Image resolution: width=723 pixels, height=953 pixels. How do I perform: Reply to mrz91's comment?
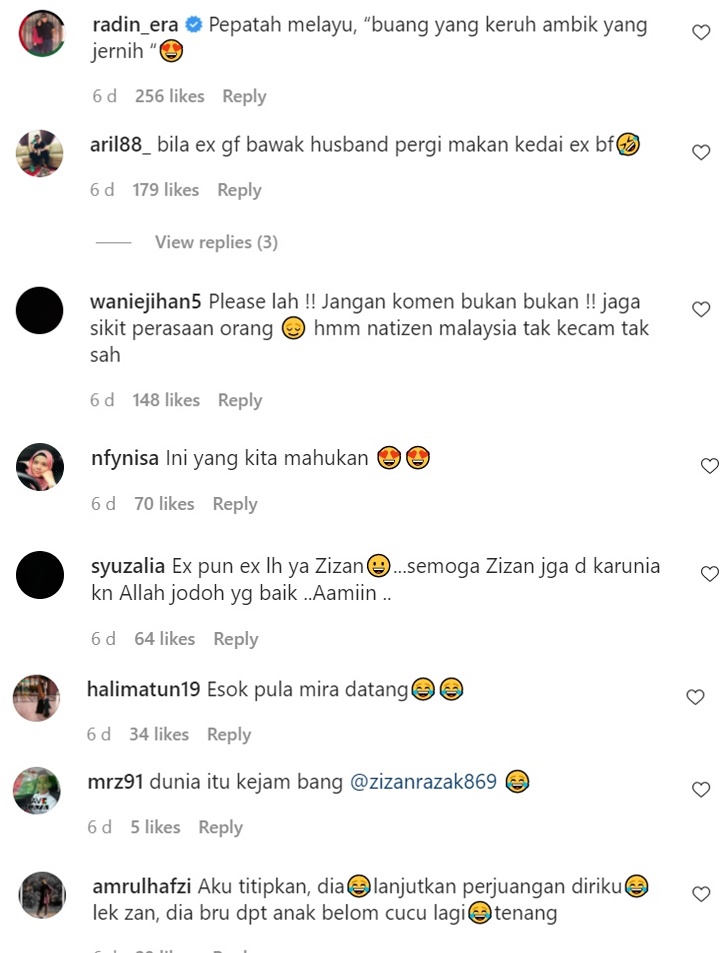click(221, 828)
